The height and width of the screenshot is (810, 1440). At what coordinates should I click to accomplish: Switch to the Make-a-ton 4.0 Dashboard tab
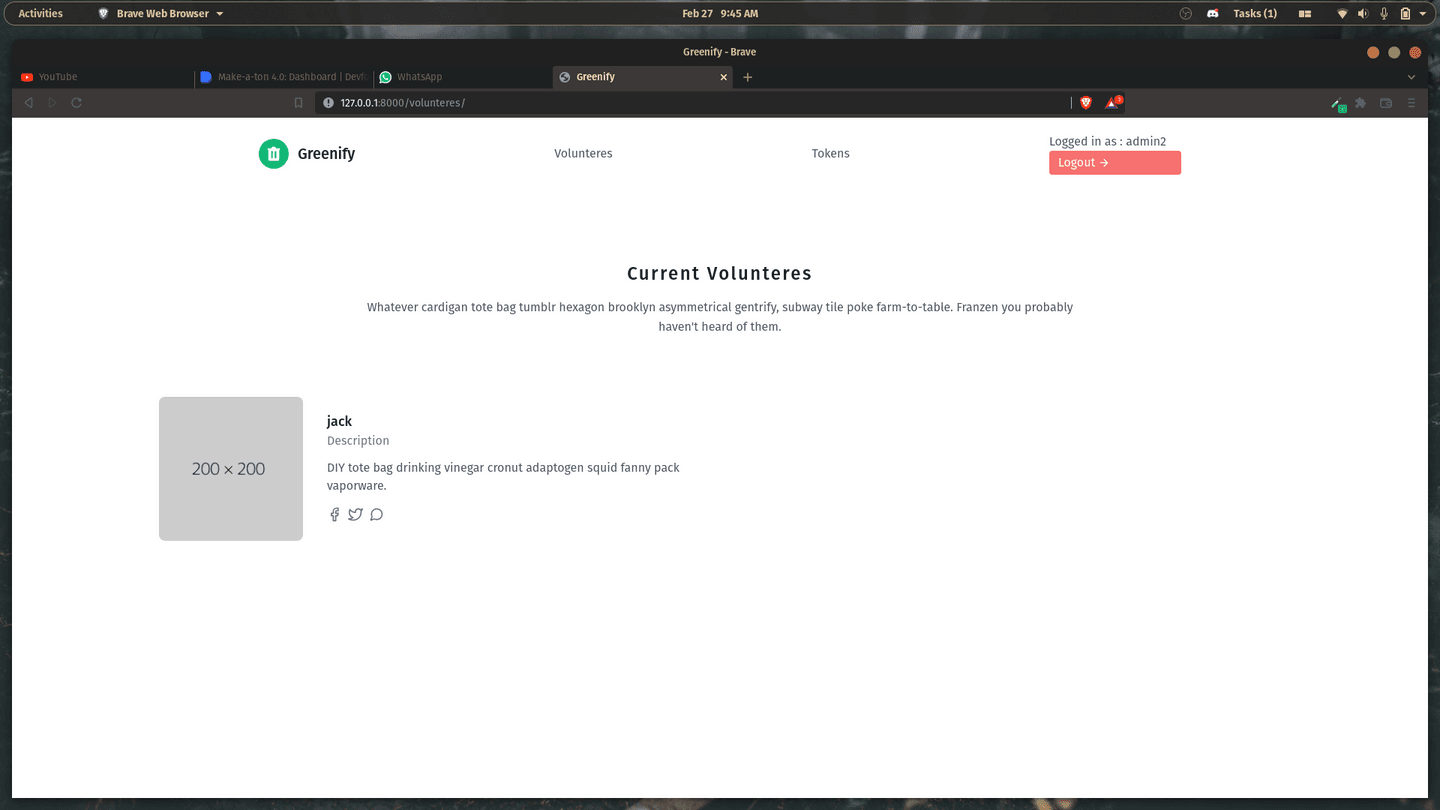(283, 77)
